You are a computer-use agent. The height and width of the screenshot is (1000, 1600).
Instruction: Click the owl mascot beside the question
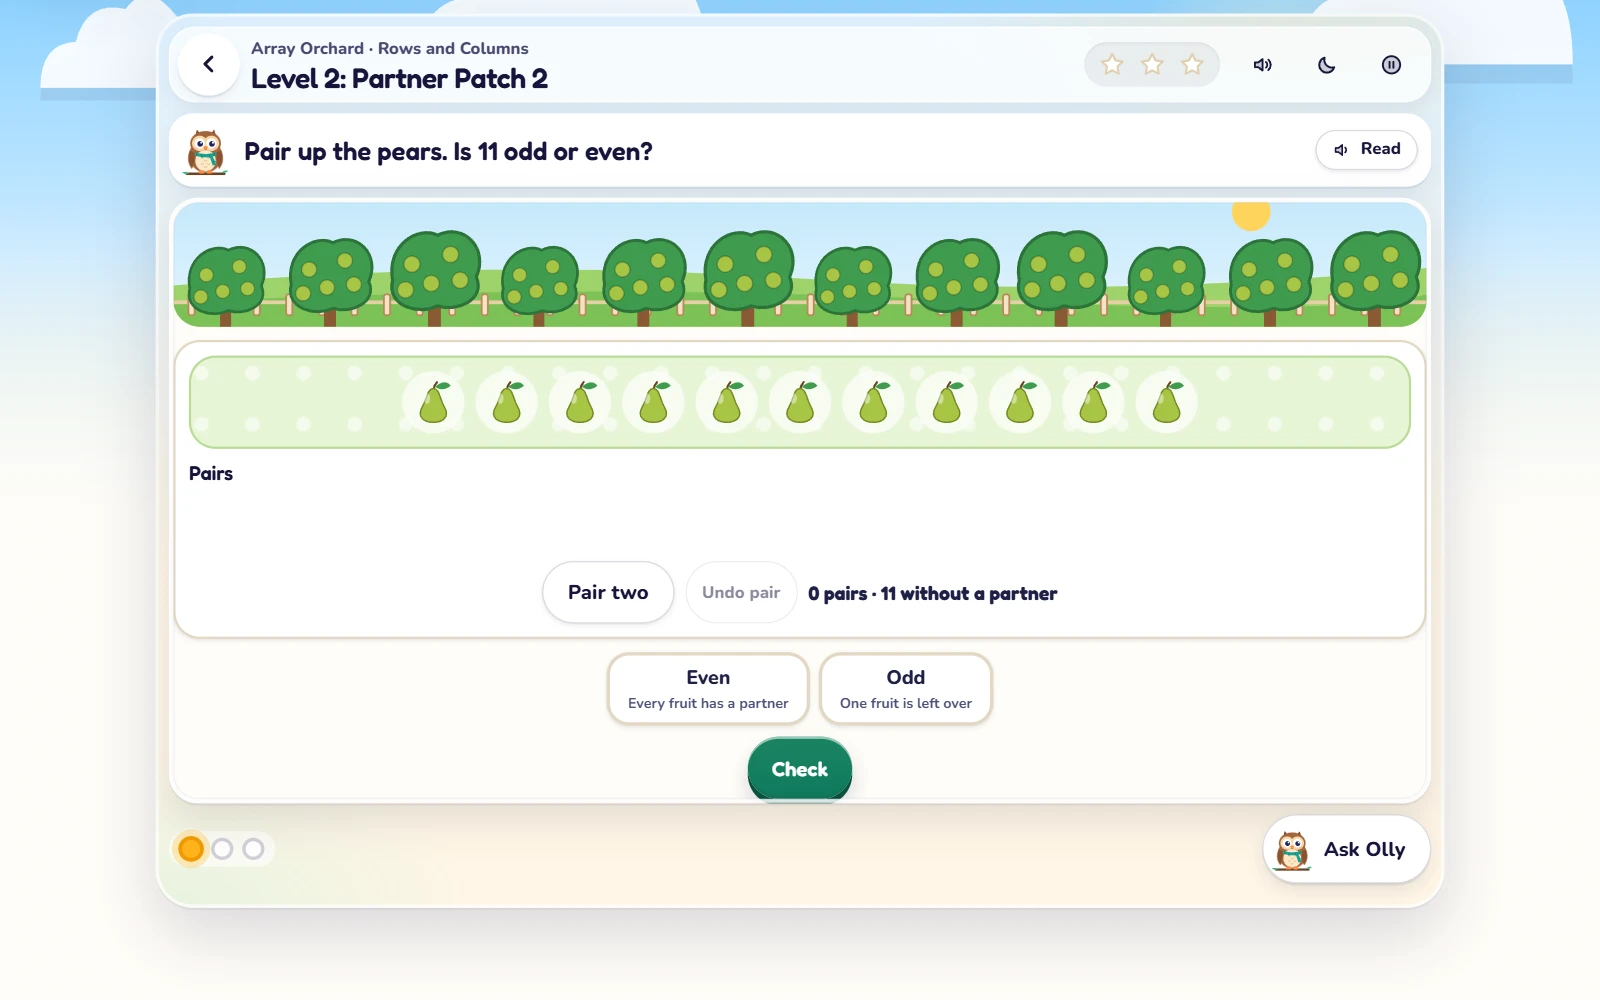(205, 152)
